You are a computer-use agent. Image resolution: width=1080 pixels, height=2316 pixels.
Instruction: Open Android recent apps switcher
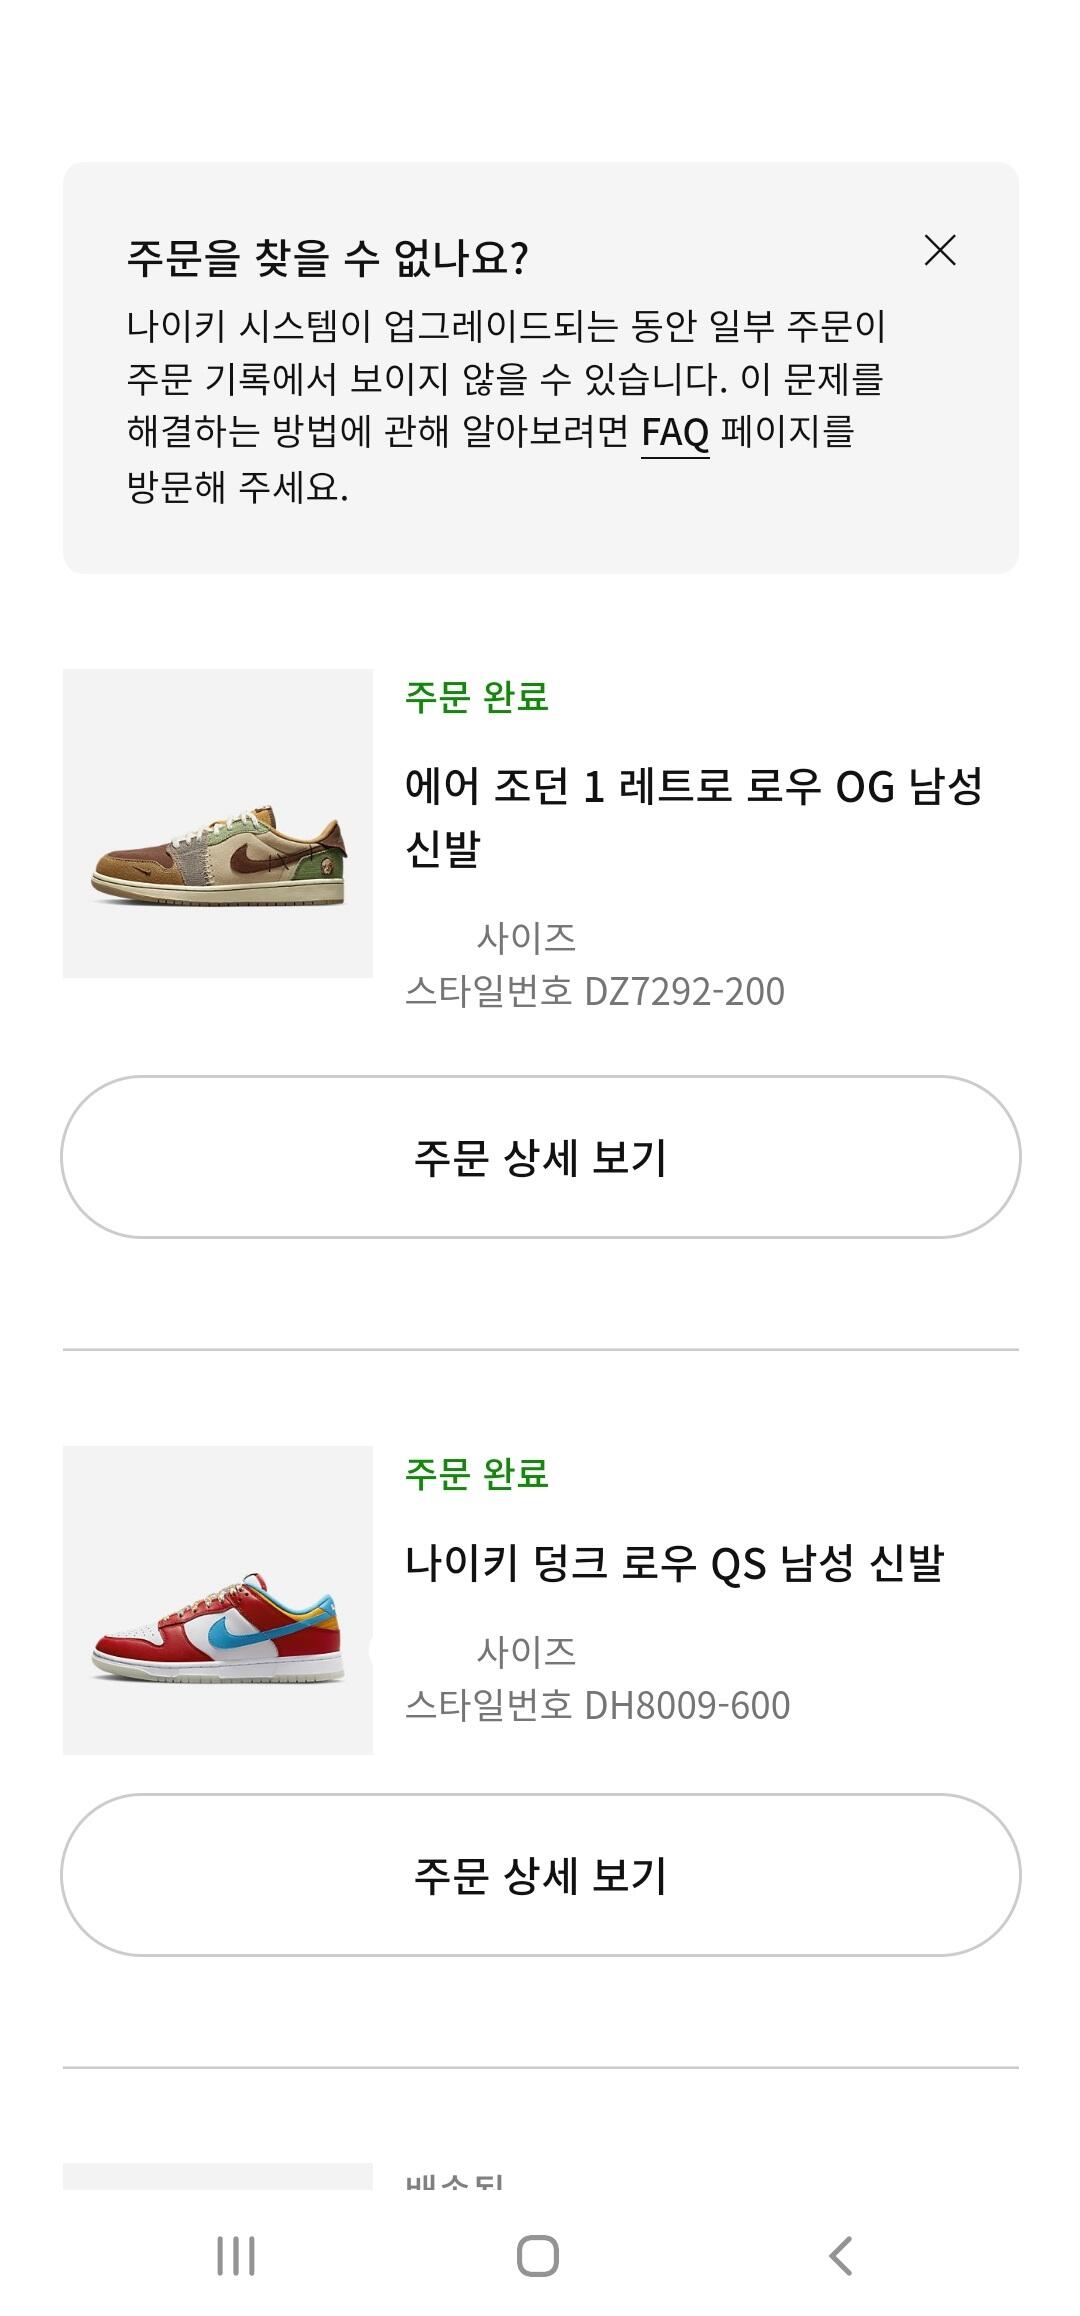click(x=236, y=2256)
